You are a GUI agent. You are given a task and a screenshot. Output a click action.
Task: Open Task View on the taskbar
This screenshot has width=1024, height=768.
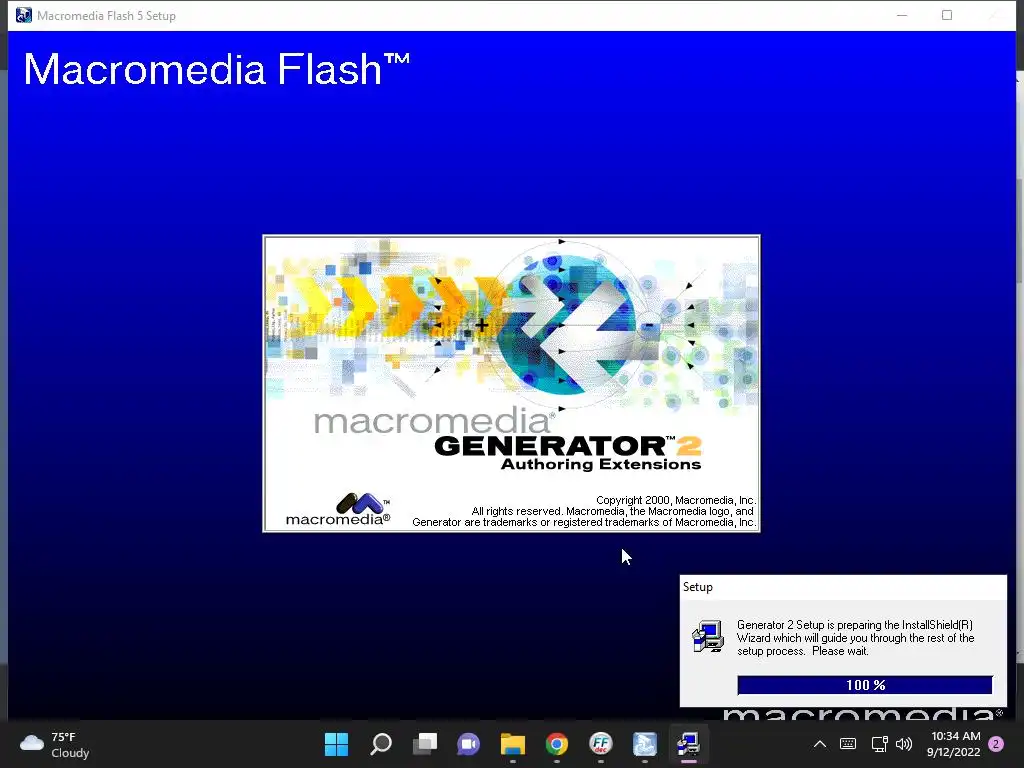pyautogui.click(x=424, y=744)
